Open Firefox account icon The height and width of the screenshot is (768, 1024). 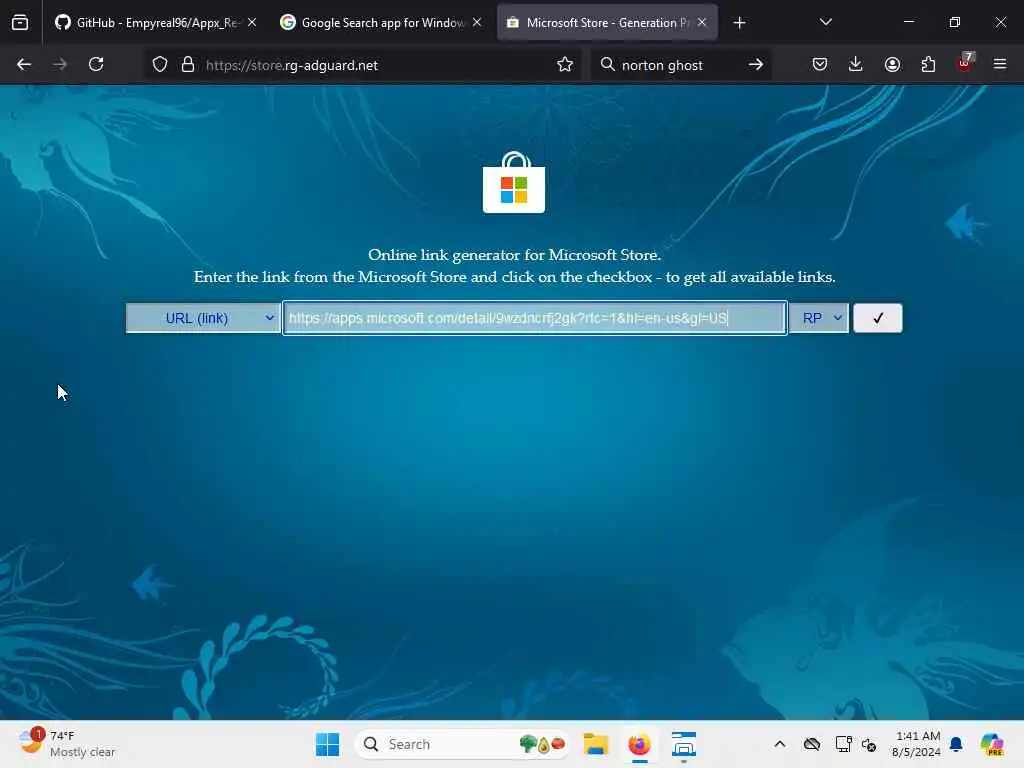(x=892, y=65)
